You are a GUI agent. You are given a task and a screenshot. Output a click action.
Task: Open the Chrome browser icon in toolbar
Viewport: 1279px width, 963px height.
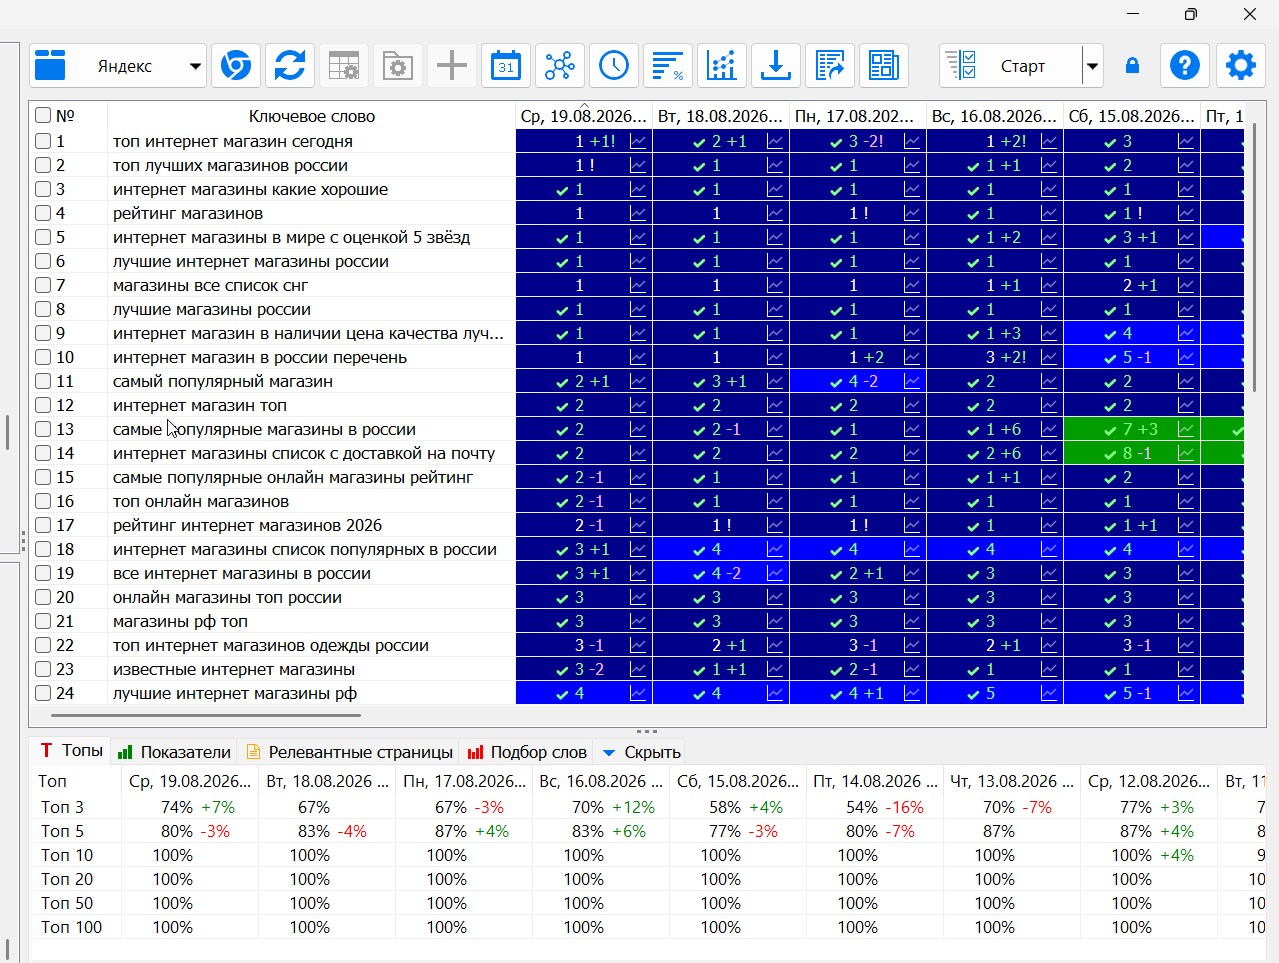(x=236, y=66)
